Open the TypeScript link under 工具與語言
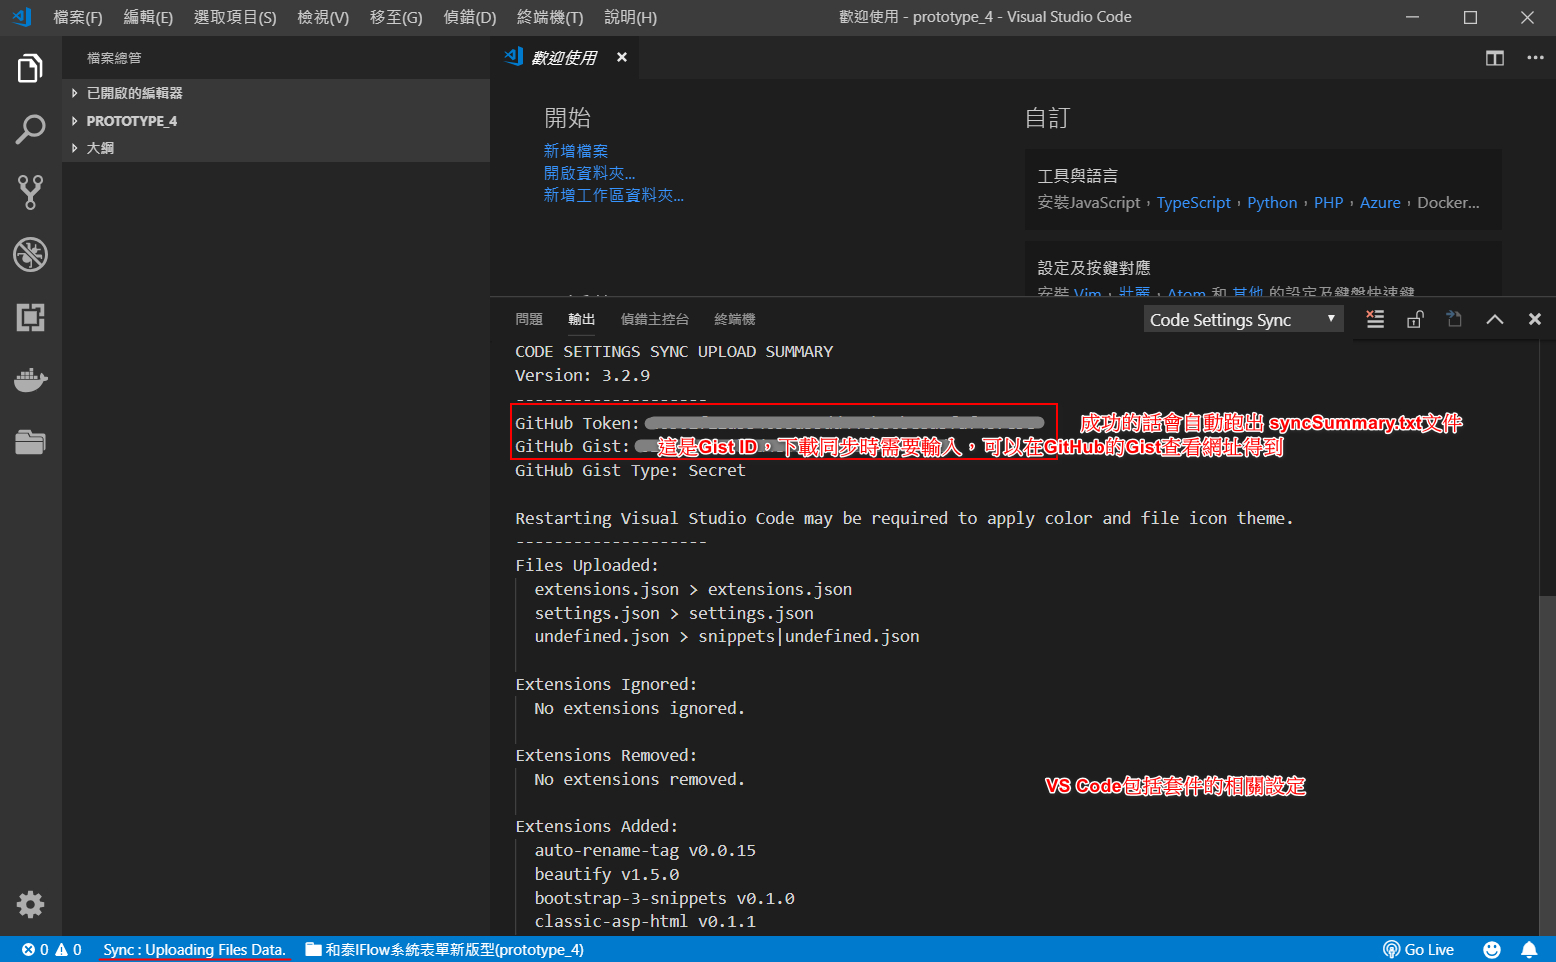 [x=1193, y=202]
